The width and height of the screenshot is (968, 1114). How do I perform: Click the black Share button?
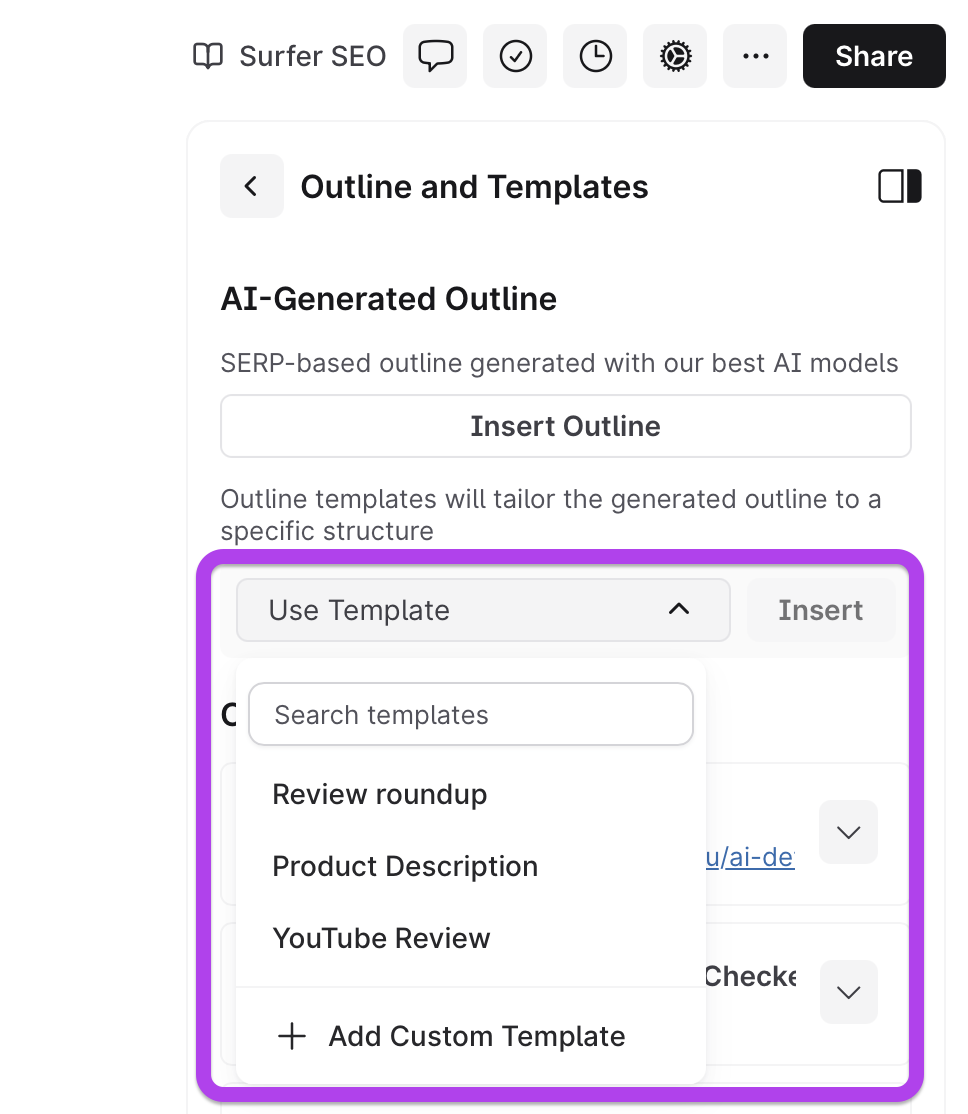[873, 56]
